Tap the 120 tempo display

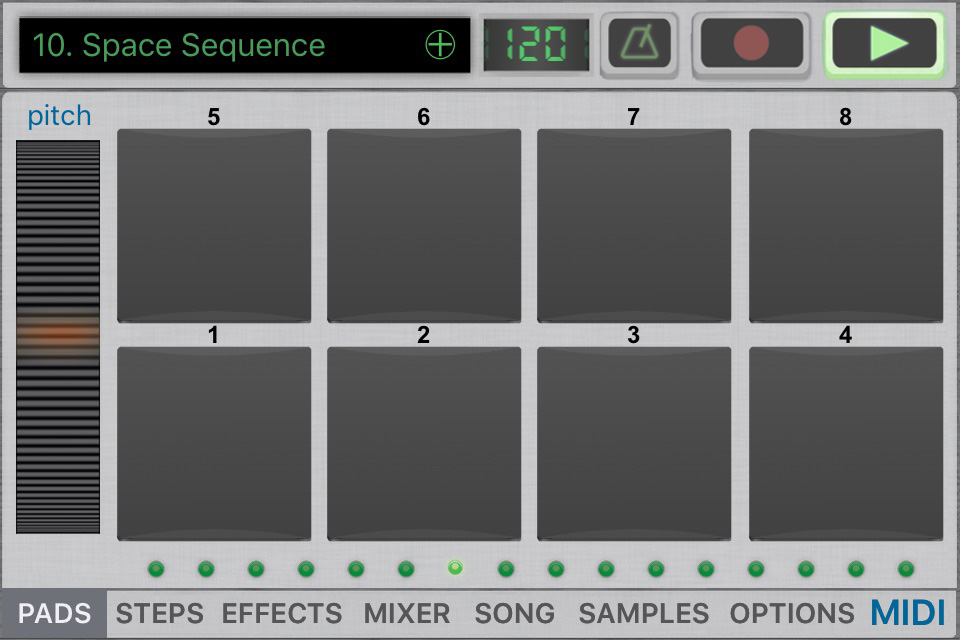(536, 44)
